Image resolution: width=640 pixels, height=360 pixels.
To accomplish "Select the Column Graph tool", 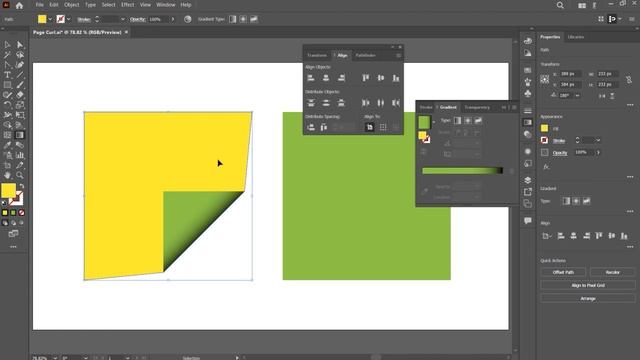I will point(20,155).
